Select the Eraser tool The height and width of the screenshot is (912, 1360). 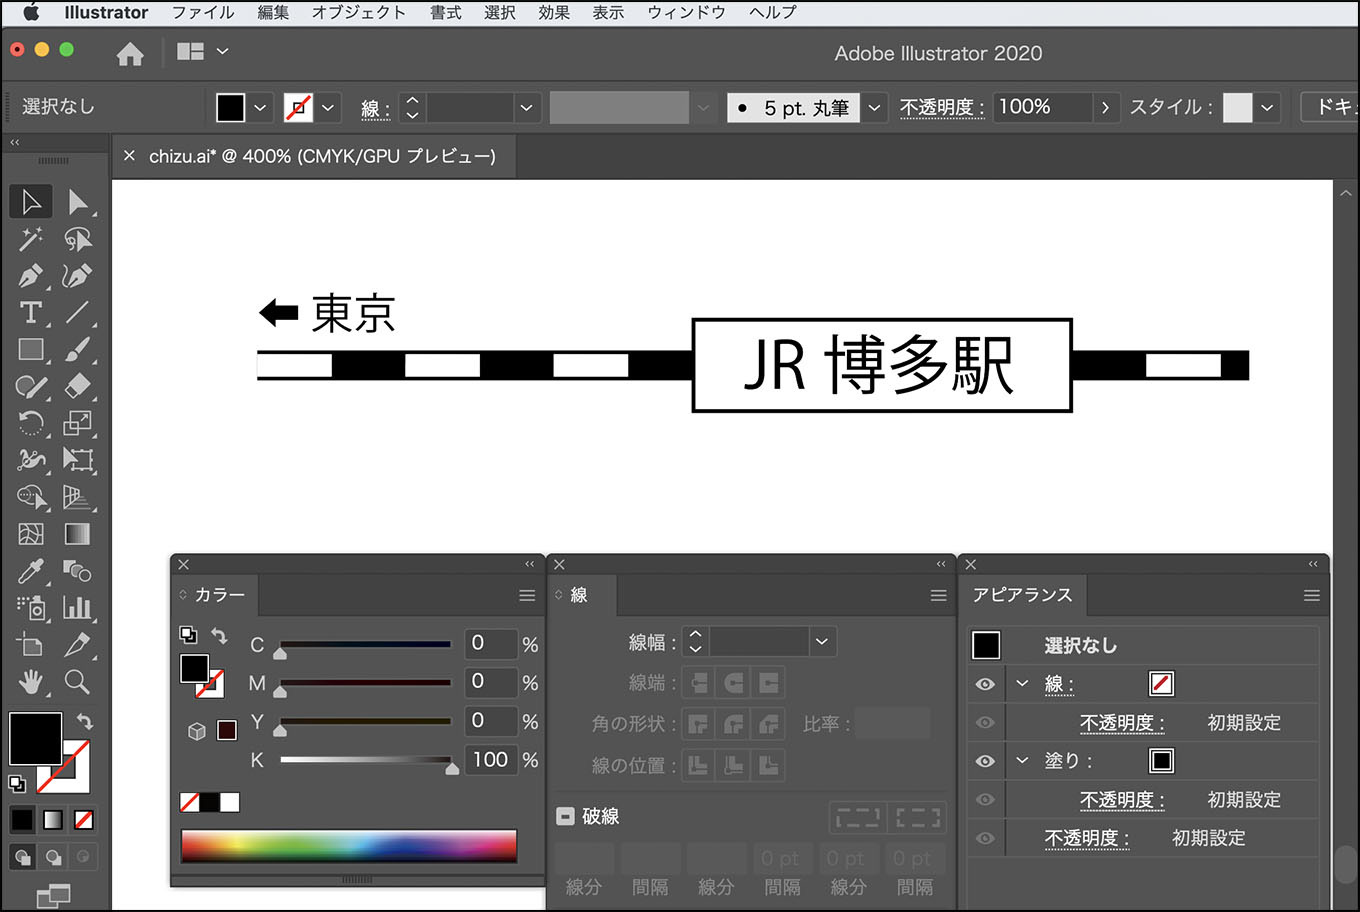point(78,387)
